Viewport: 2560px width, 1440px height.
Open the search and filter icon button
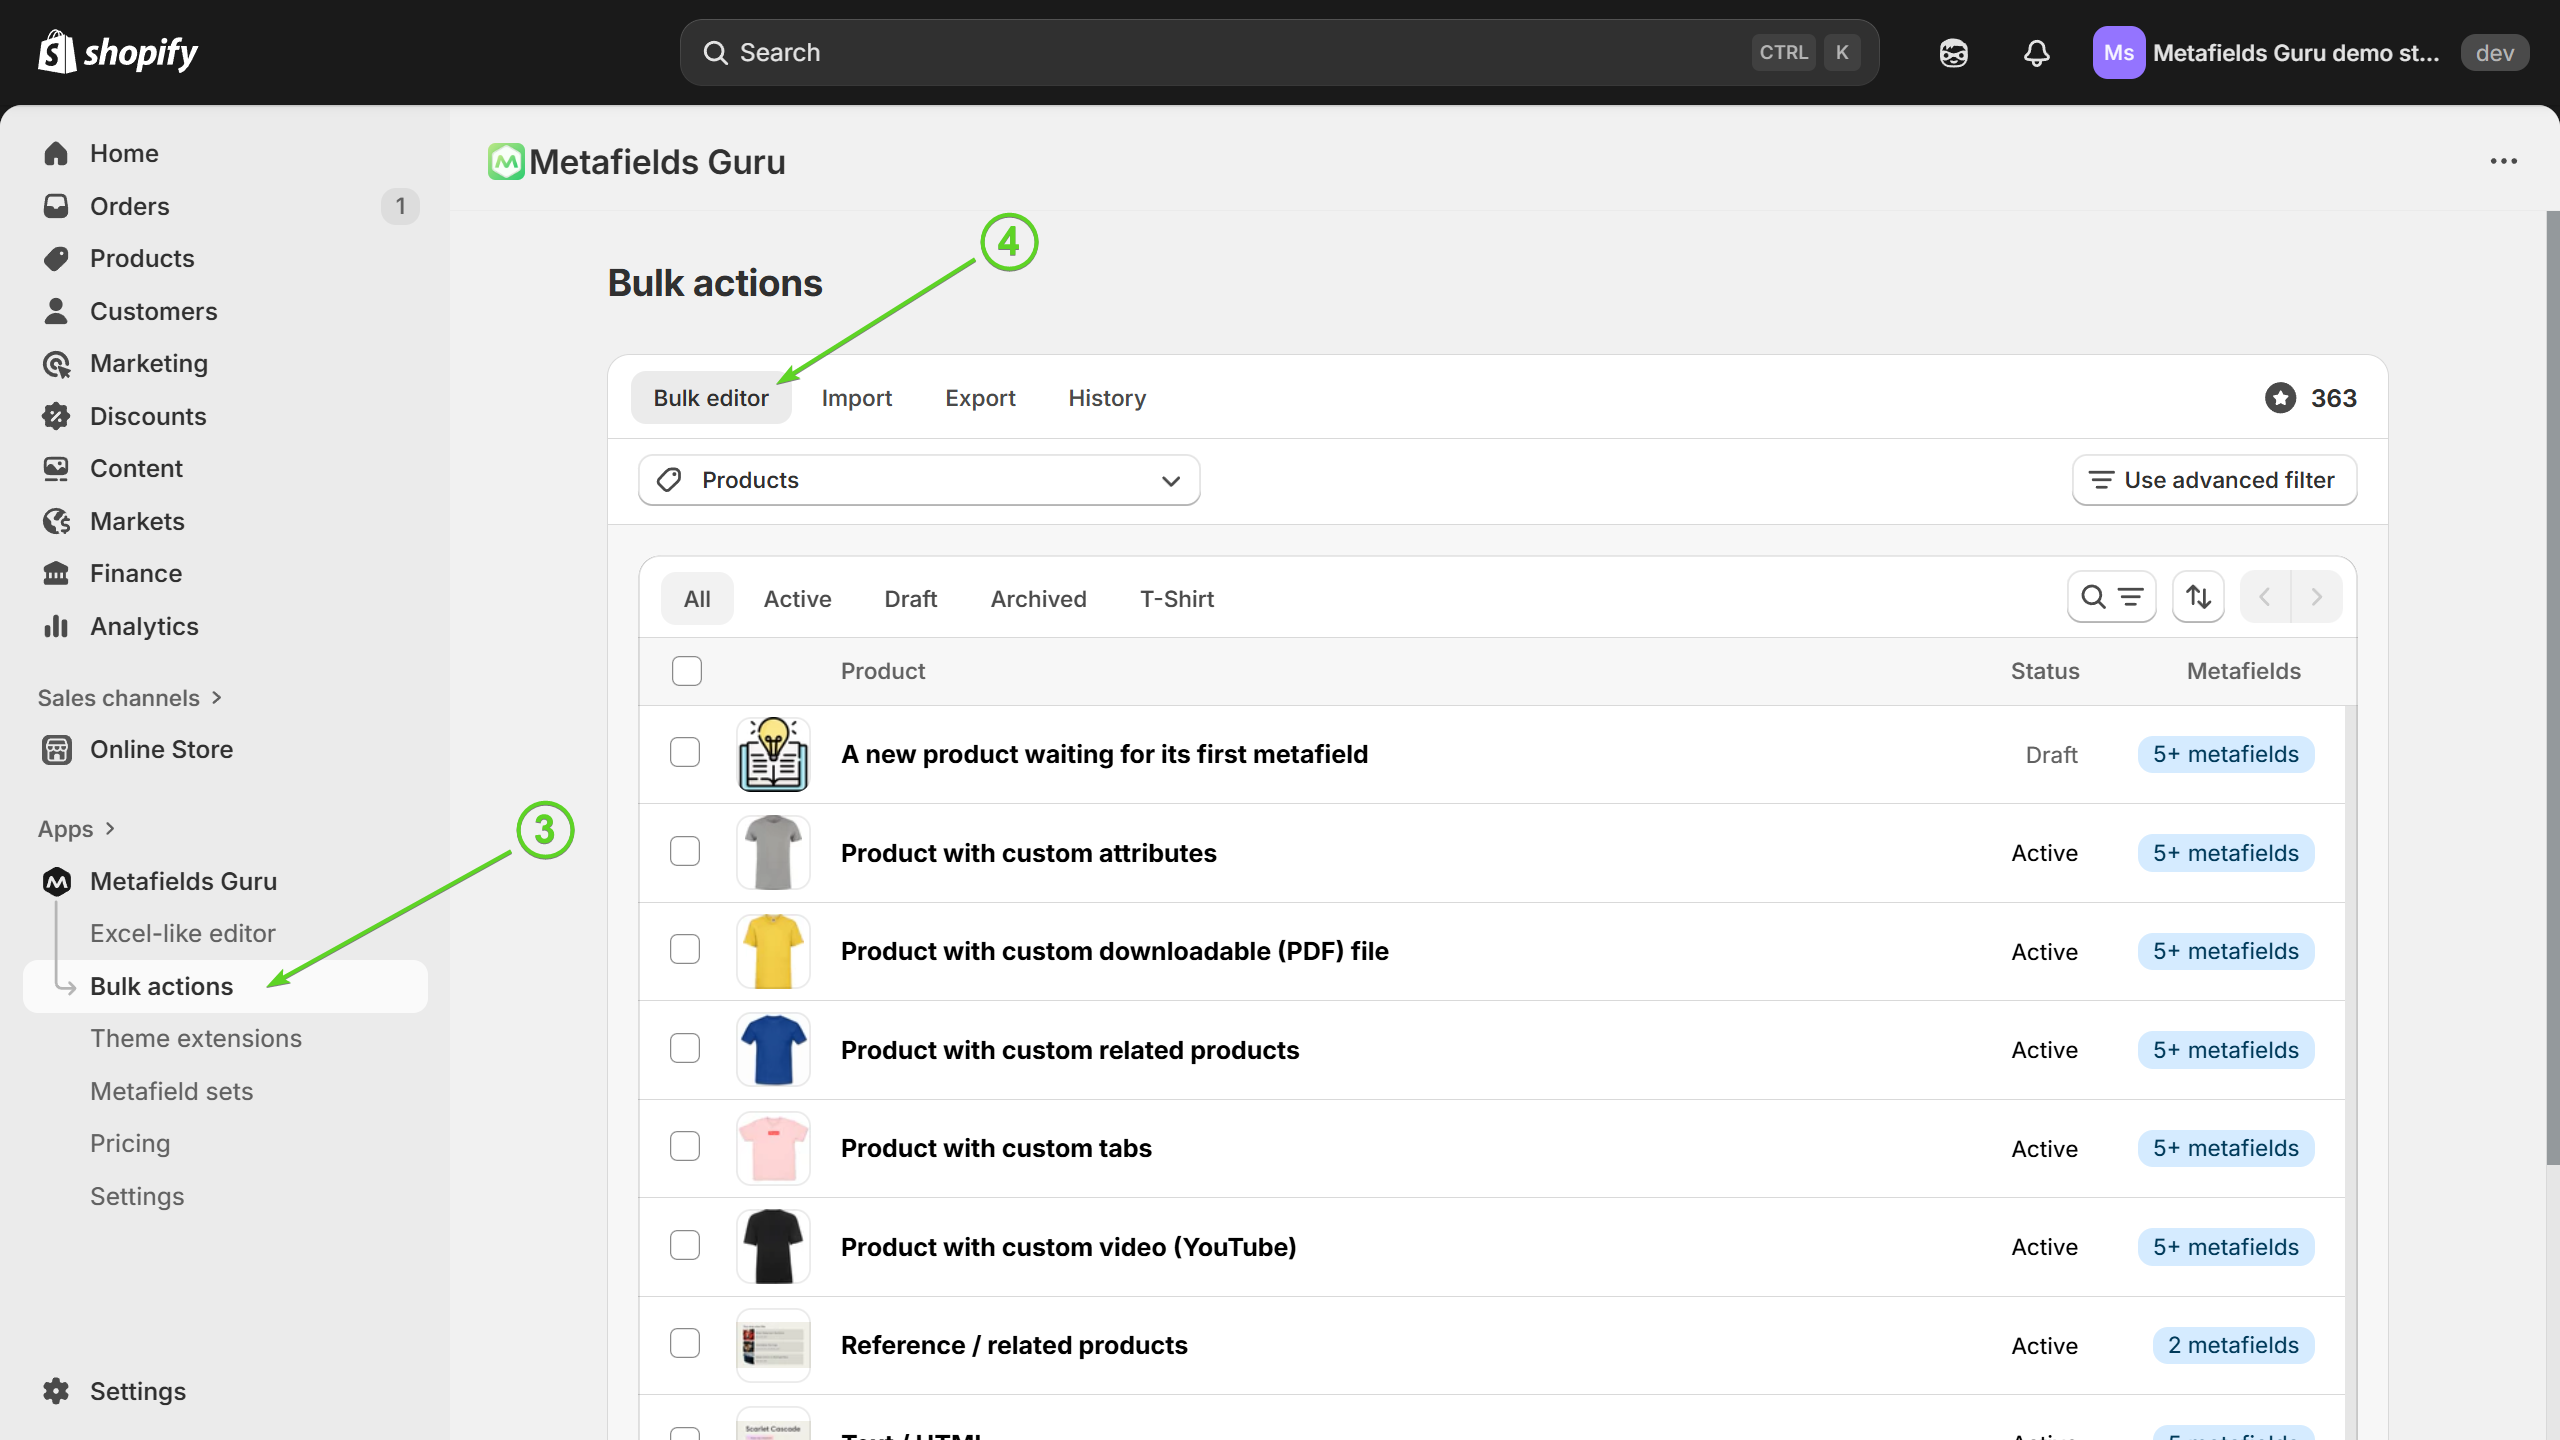pos(2111,597)
